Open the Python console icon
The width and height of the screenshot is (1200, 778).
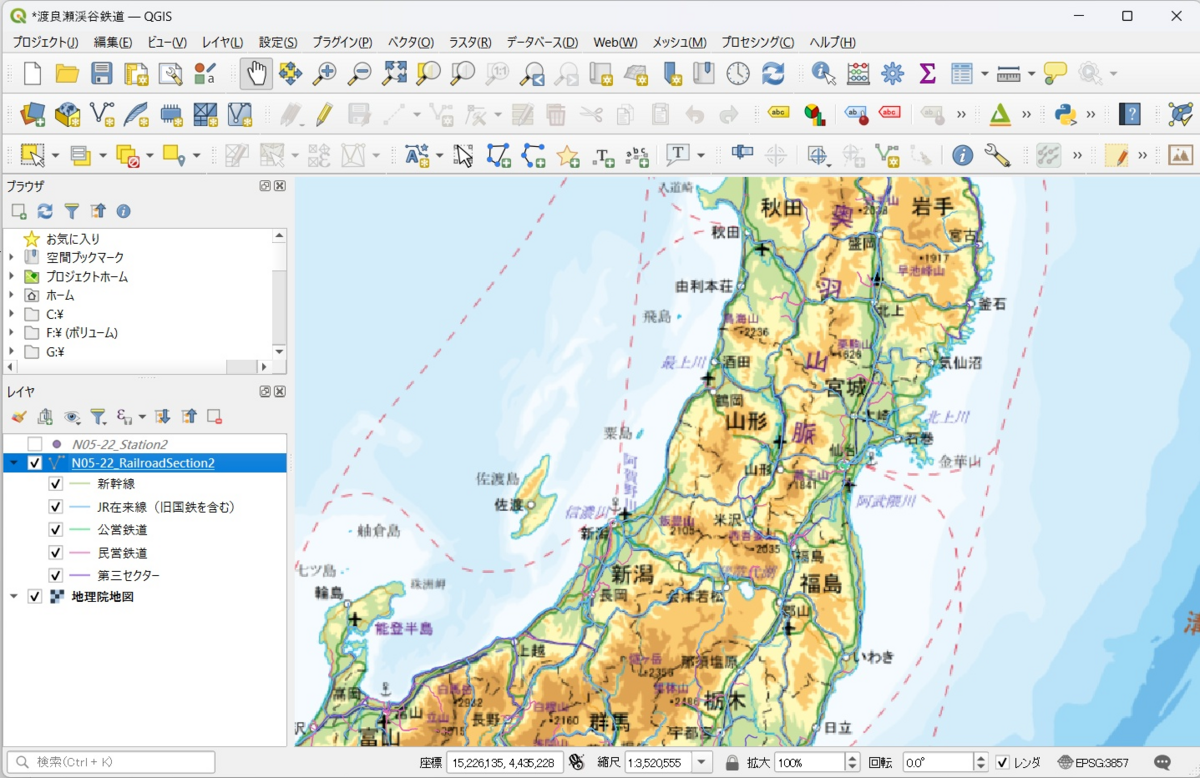pos(1066,114)
